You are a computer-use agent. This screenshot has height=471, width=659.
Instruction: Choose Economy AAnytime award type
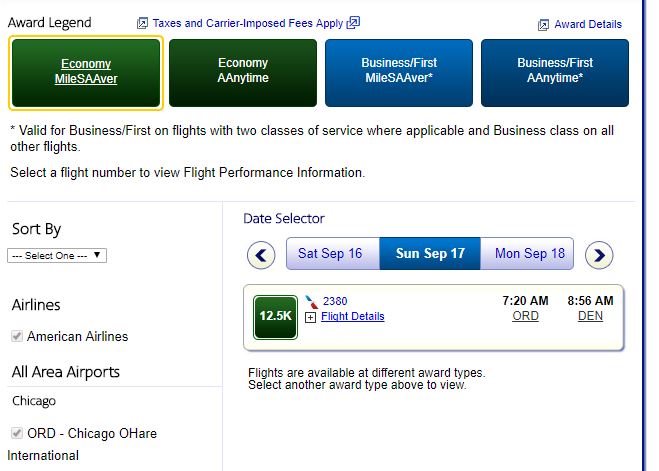click(x=243, y=71)
